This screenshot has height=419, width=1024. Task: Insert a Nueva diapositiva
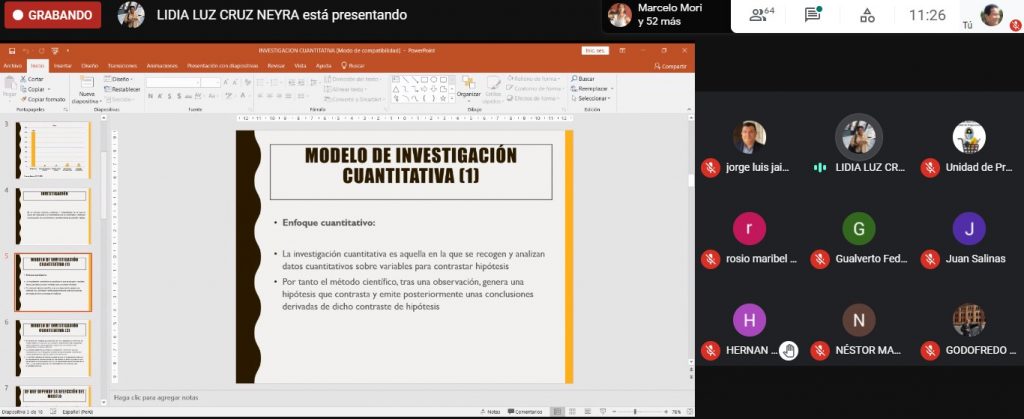click(87, 89)
